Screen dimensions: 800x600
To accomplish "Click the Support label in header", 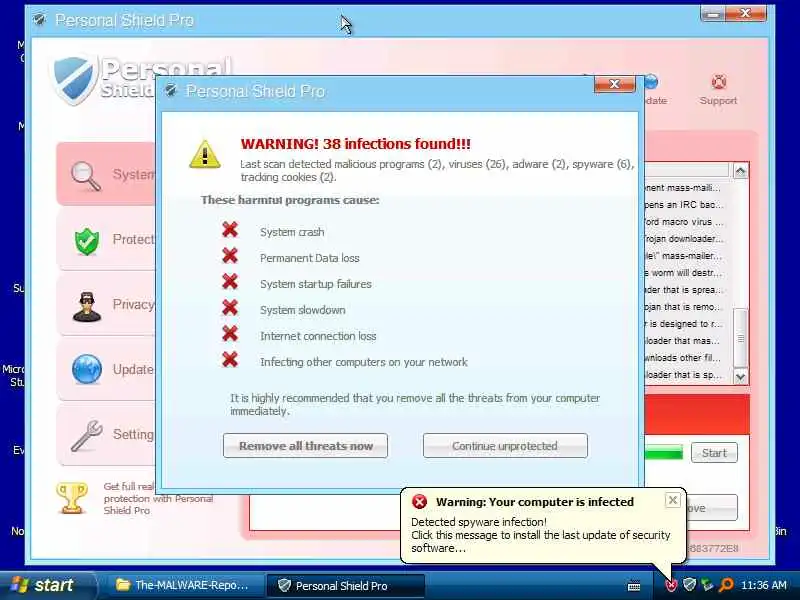I will click(718, 101).
